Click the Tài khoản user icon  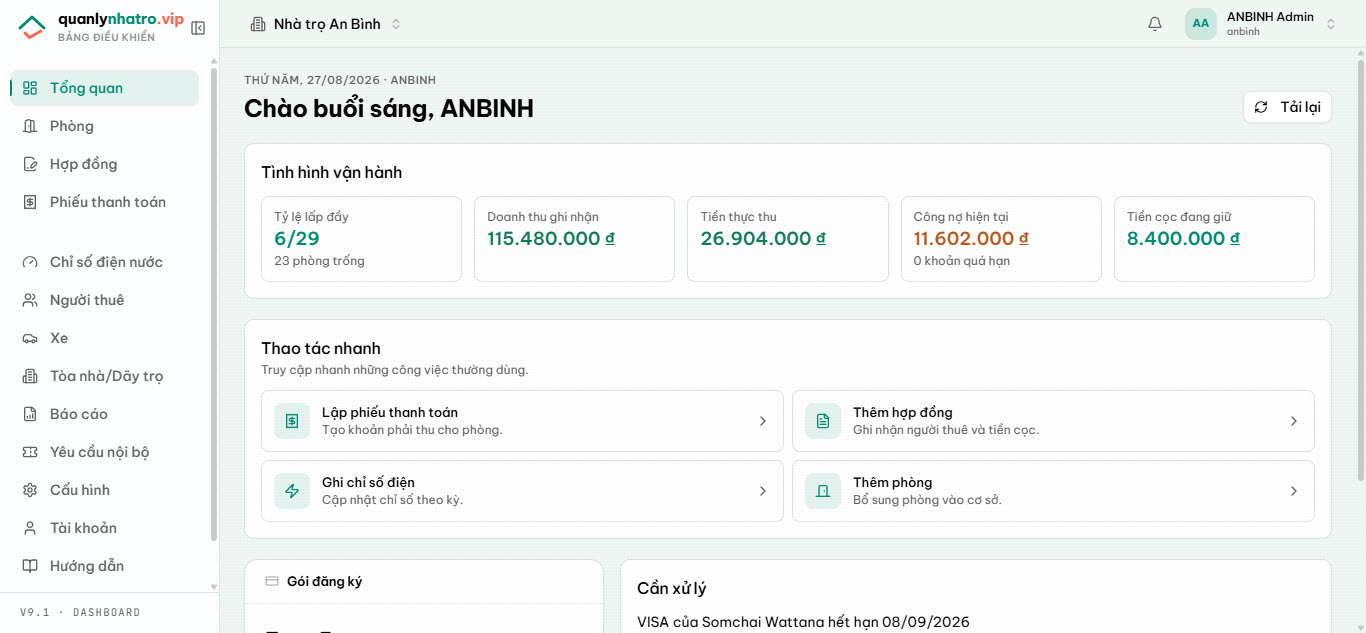30,528
